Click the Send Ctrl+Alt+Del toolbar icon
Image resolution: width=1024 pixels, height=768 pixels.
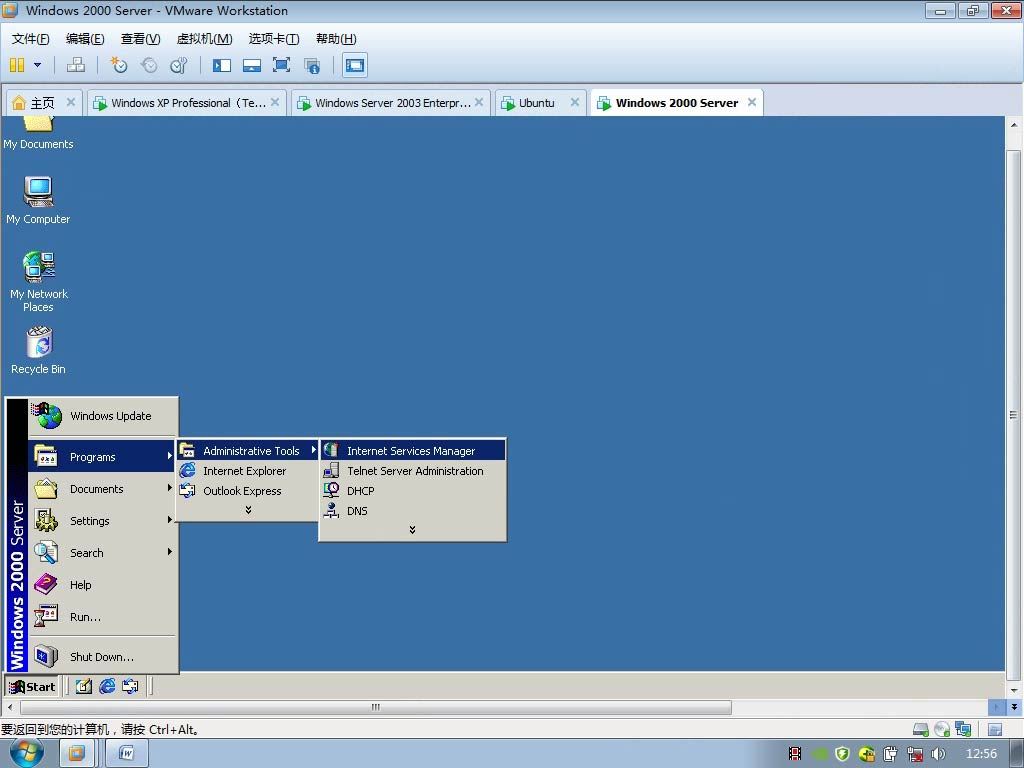(x=76, y=65)
